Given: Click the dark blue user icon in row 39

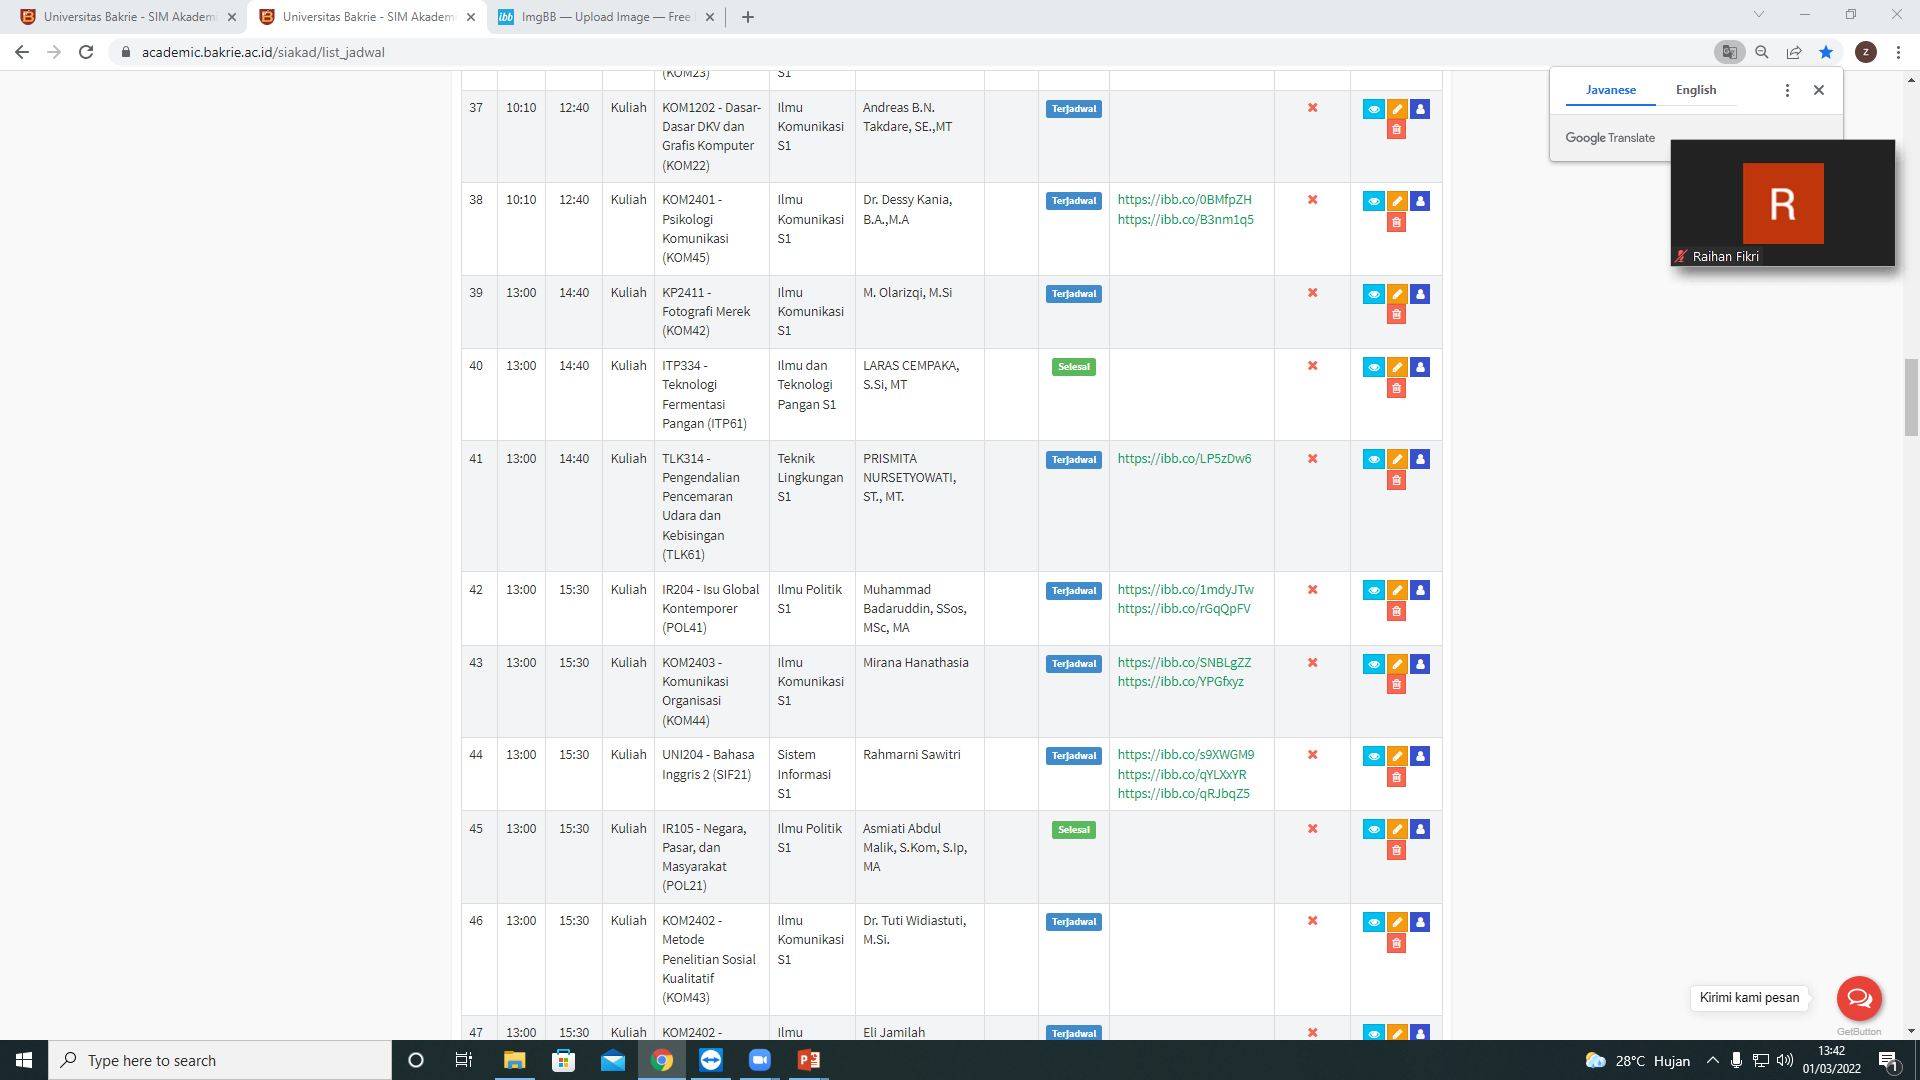Looking at the screenshot, I should coord(1420,294).
